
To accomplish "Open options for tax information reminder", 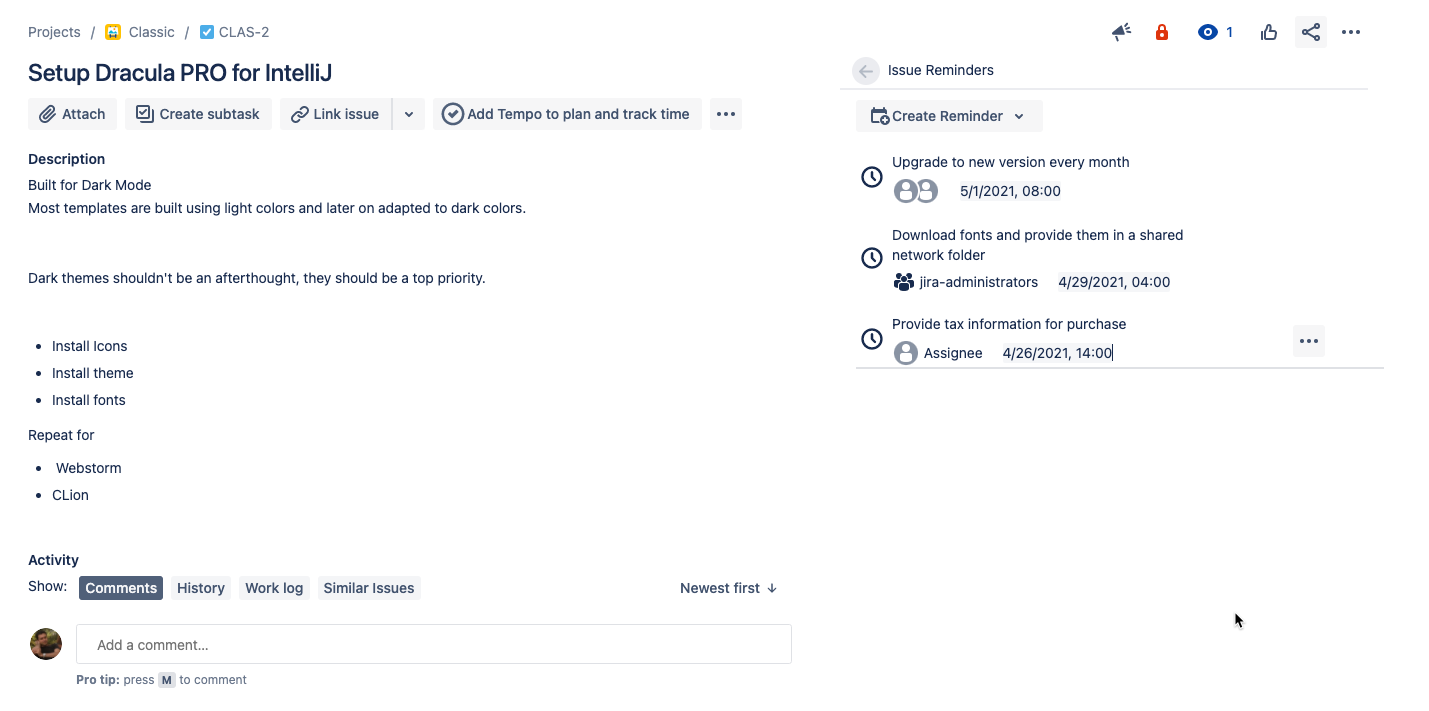I will [1309, 340].
